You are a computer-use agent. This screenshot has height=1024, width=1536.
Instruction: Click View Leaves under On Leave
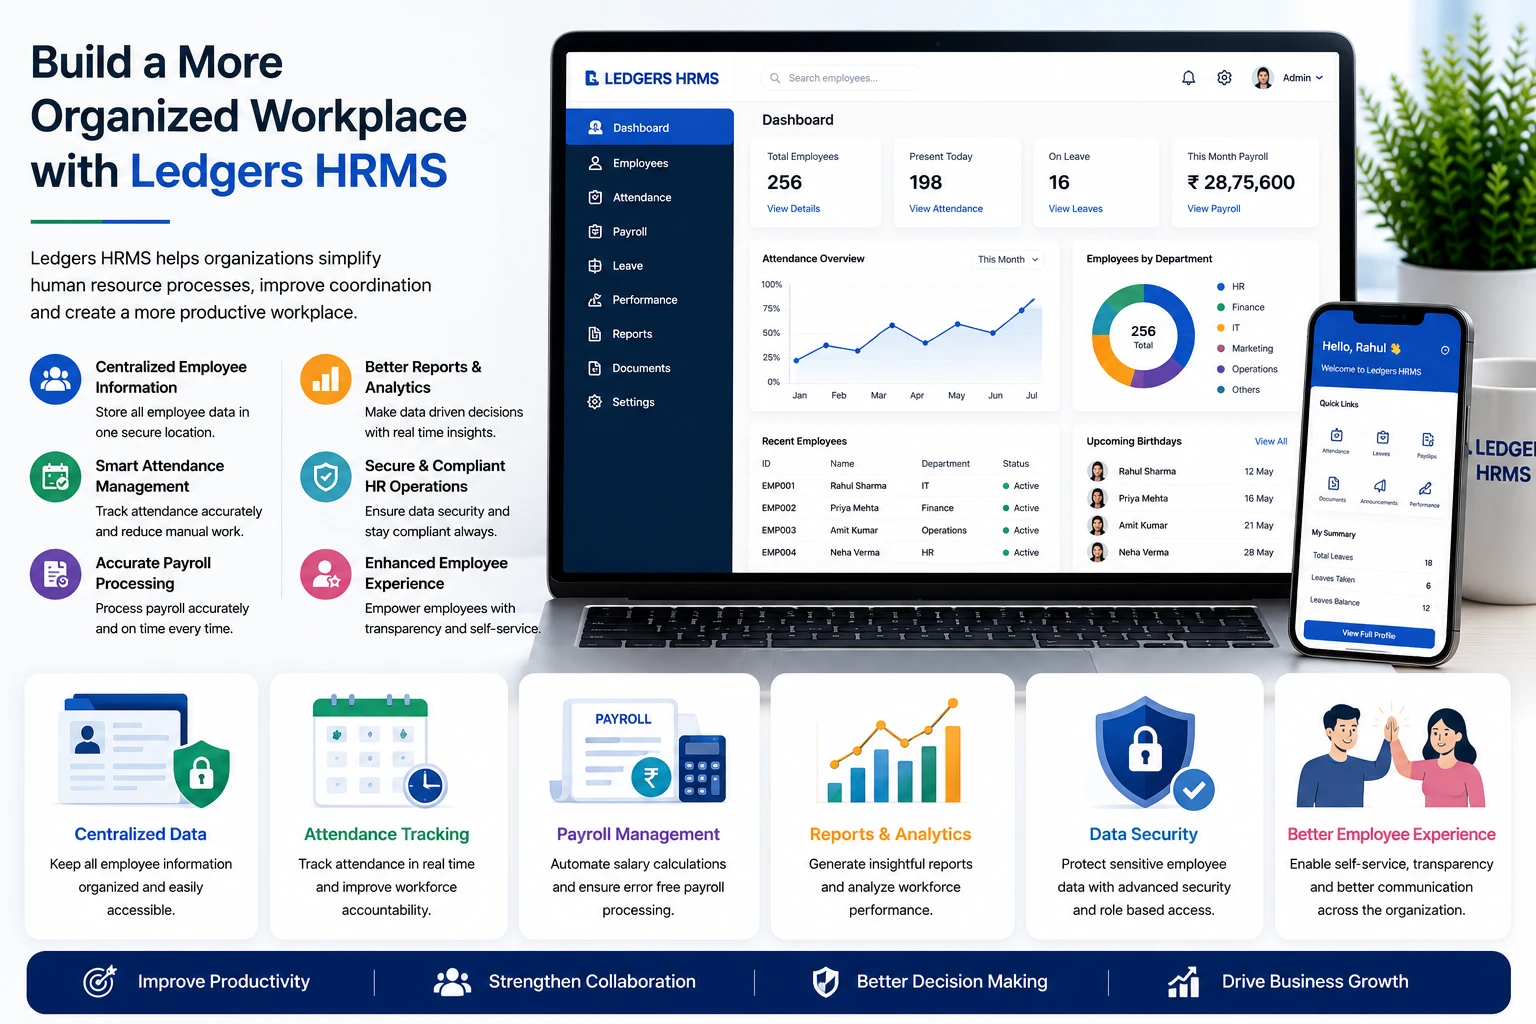pos(1076,209)
